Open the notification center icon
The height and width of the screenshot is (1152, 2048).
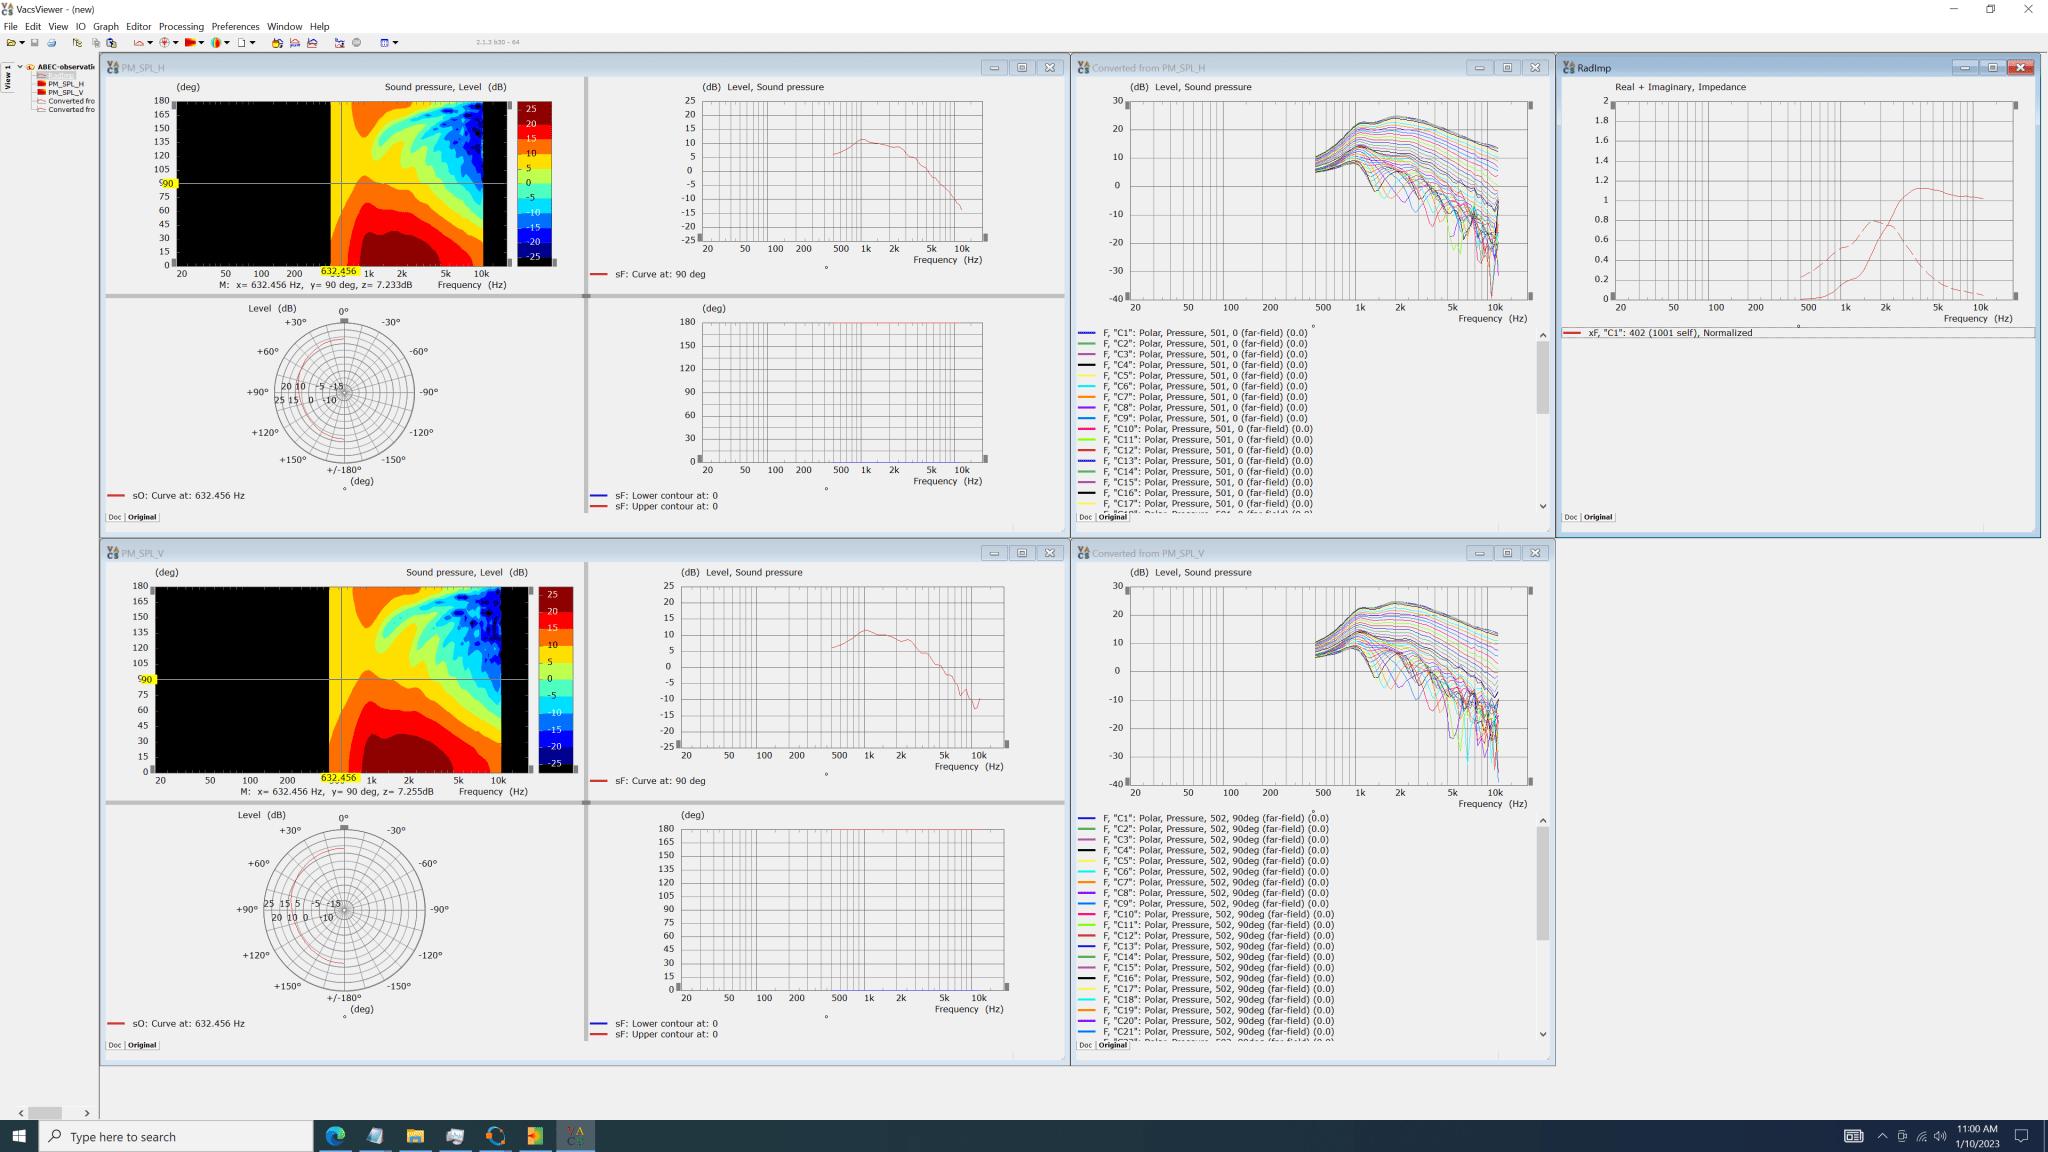tap(2021, 1136)
